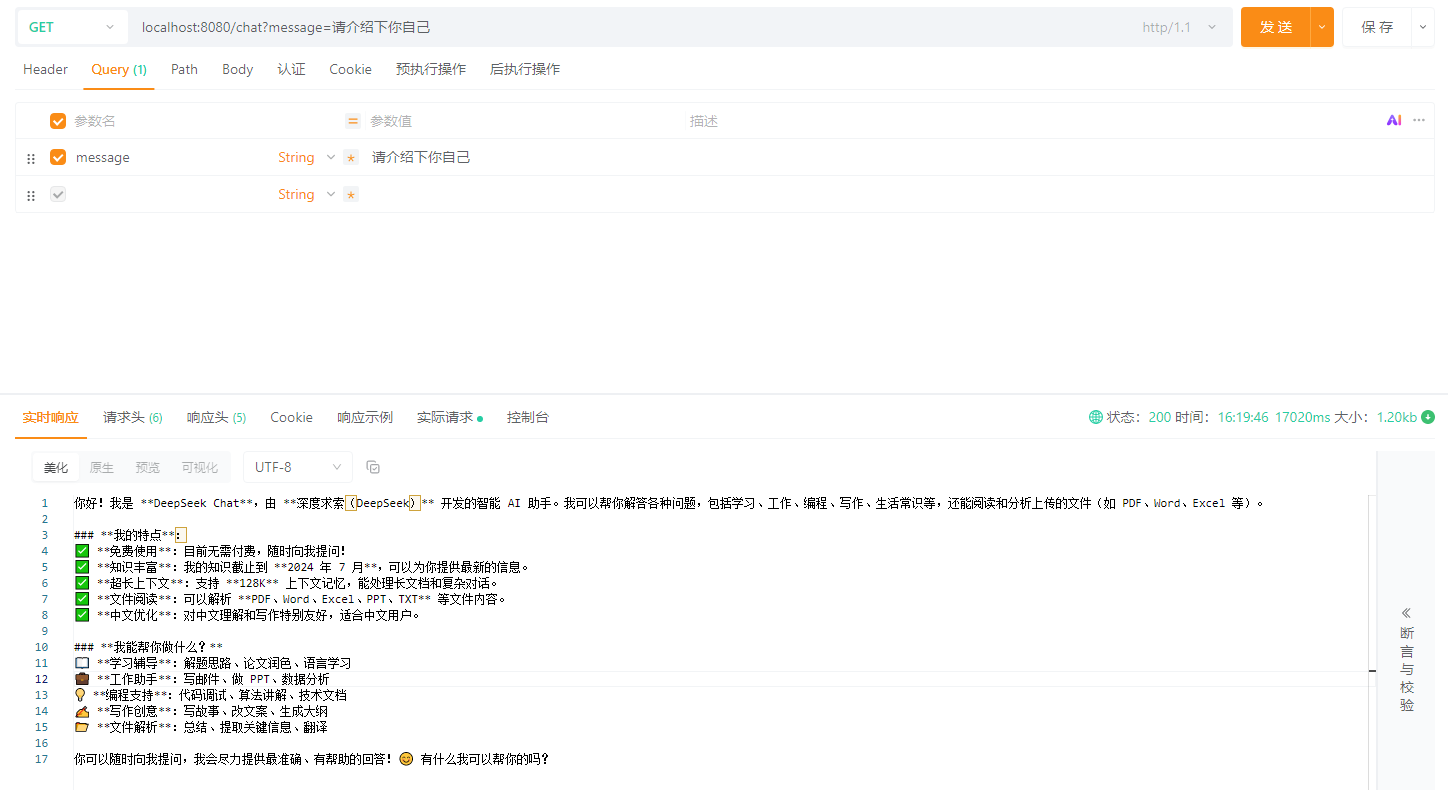
Task: Click the writing-hand emoji beside **写作创意**
Action: coord(82,711)
